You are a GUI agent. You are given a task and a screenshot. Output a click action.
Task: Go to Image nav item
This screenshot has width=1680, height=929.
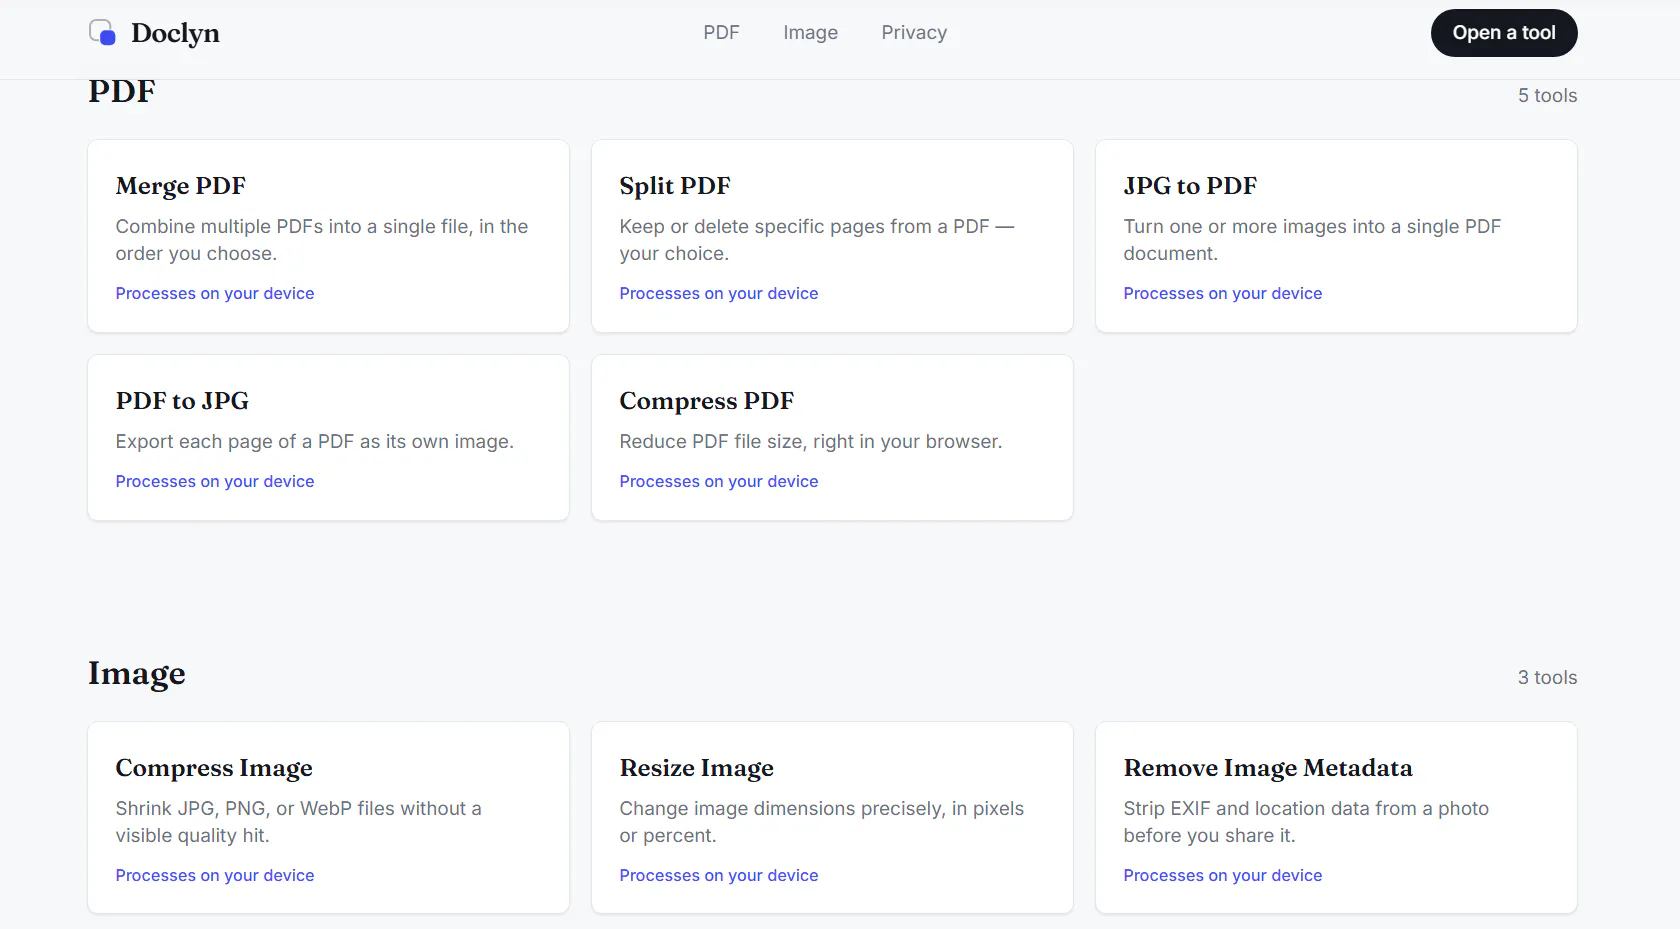click(810, 33)
